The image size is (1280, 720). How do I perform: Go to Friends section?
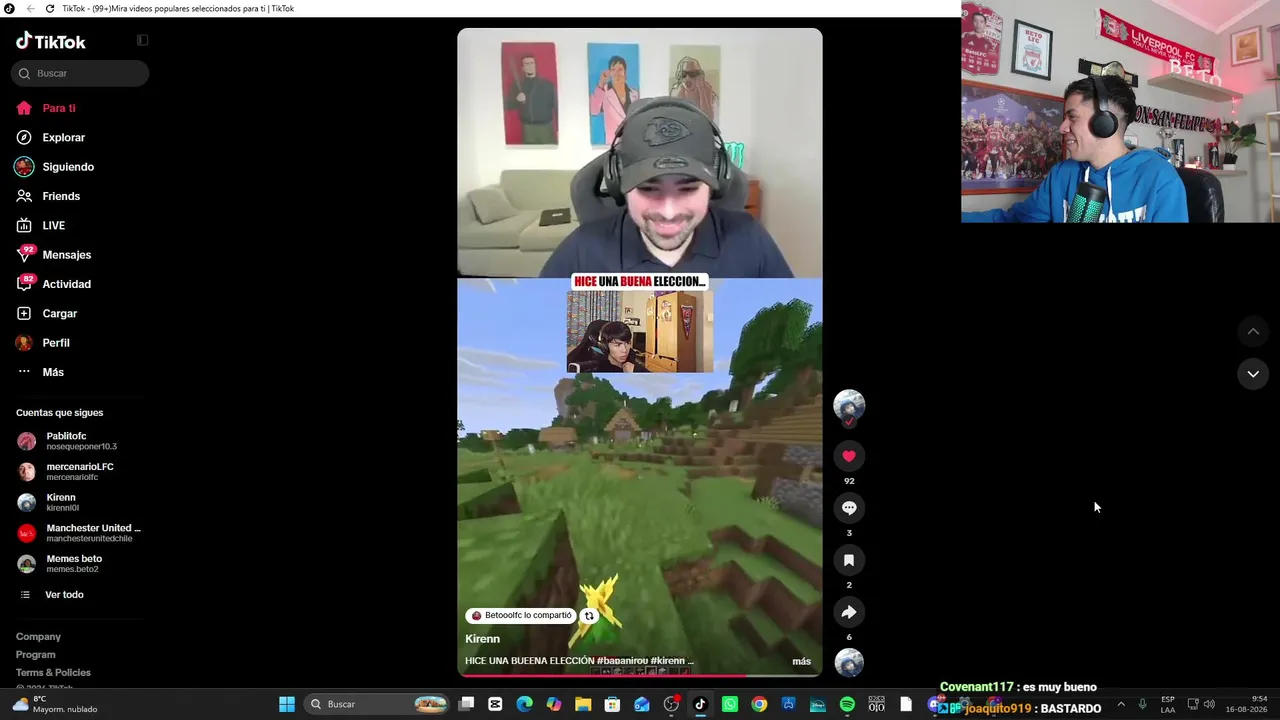(x=60, y=196)
